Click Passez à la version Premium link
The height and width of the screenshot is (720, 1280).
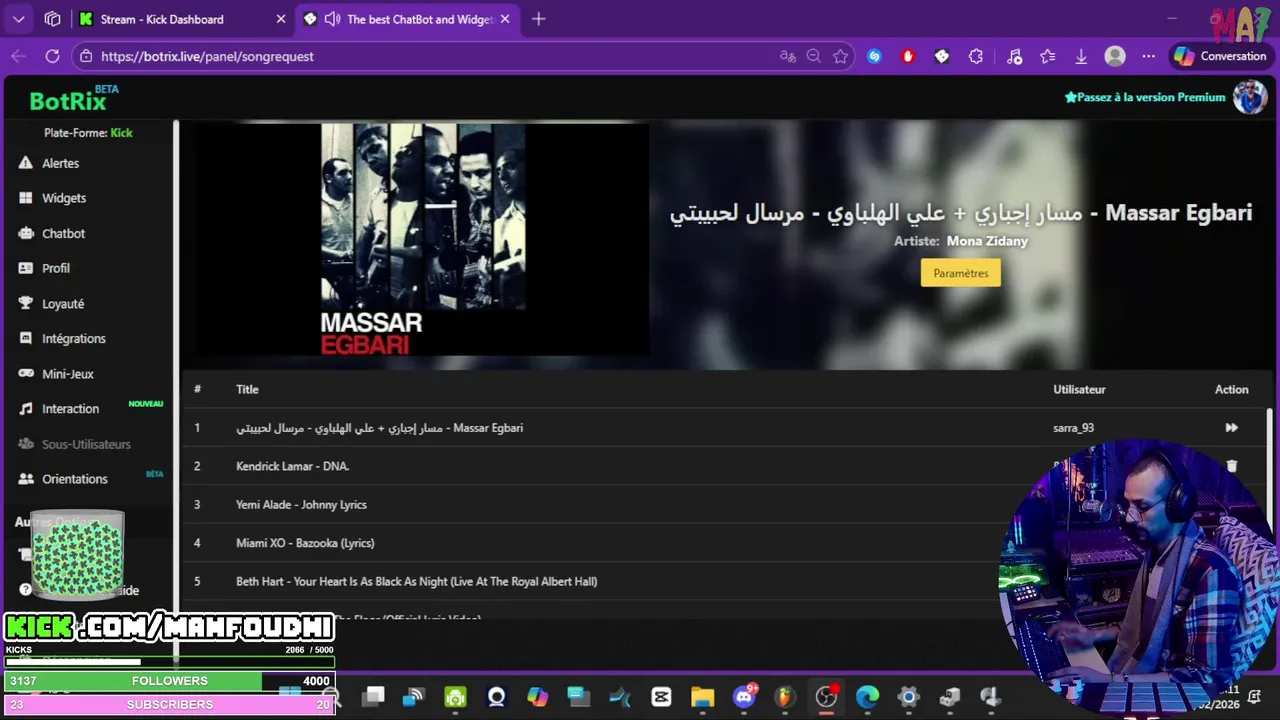[1145, 97]
